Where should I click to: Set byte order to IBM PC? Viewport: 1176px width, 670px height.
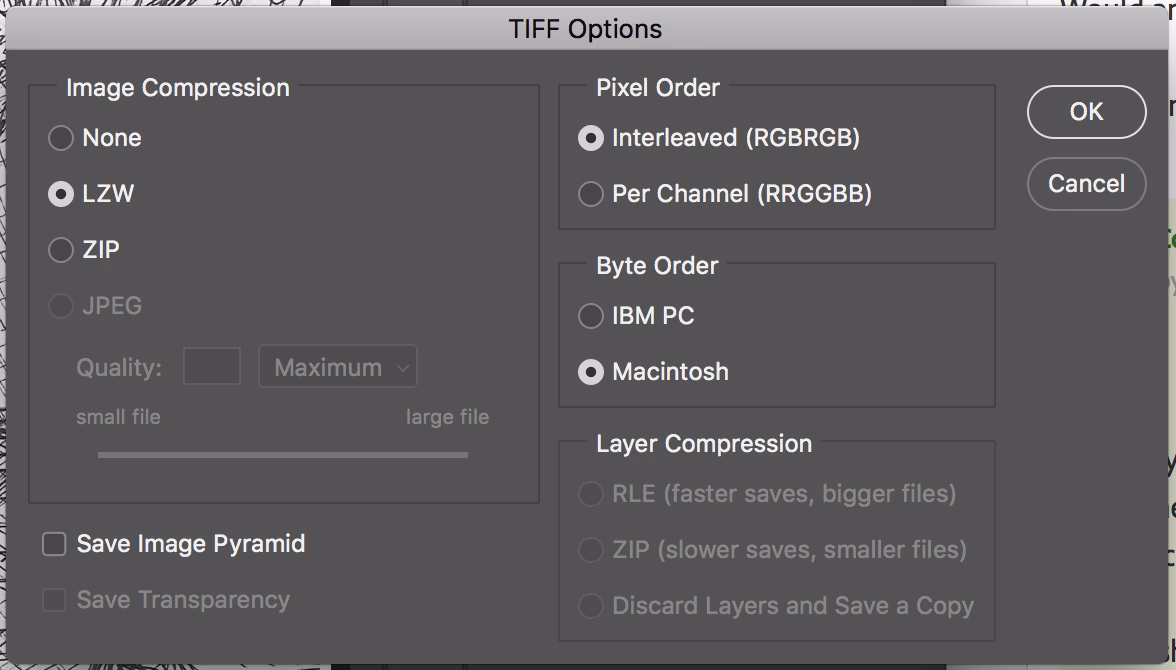point(590,316)
